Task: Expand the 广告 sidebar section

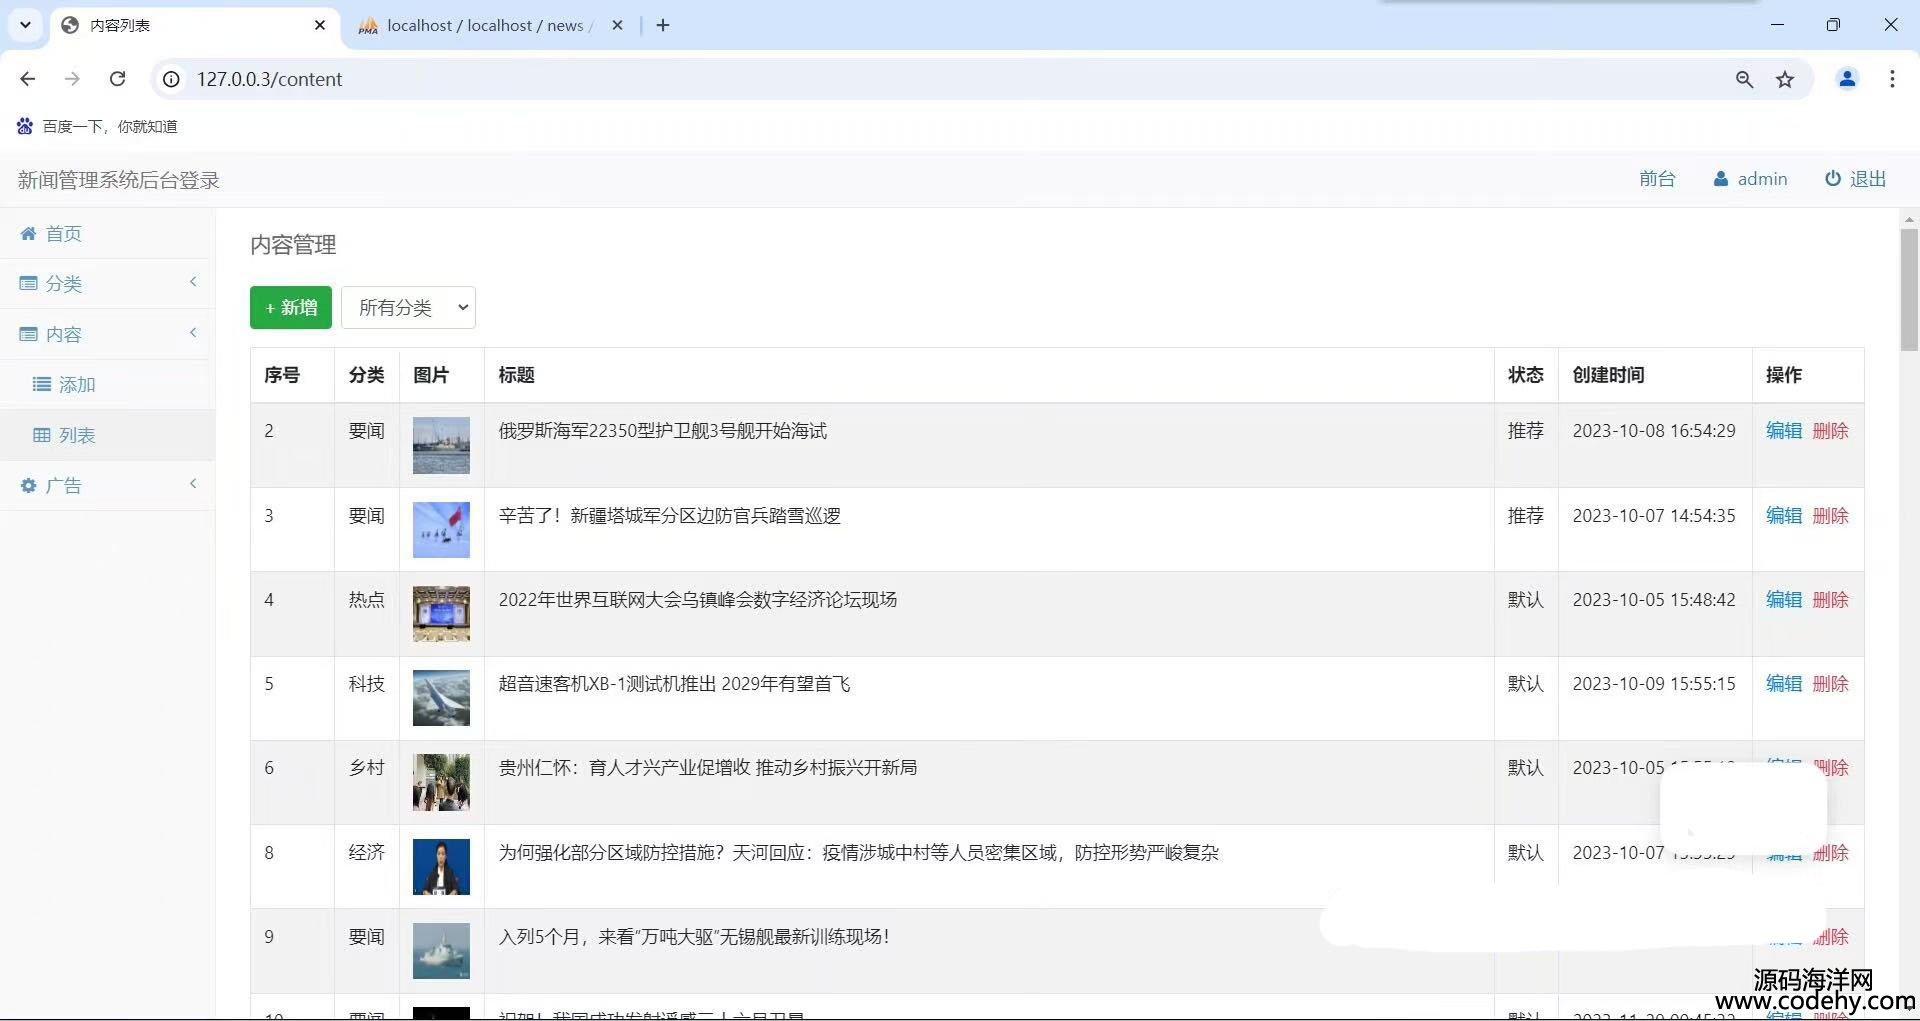Action: tap(107, 486)
